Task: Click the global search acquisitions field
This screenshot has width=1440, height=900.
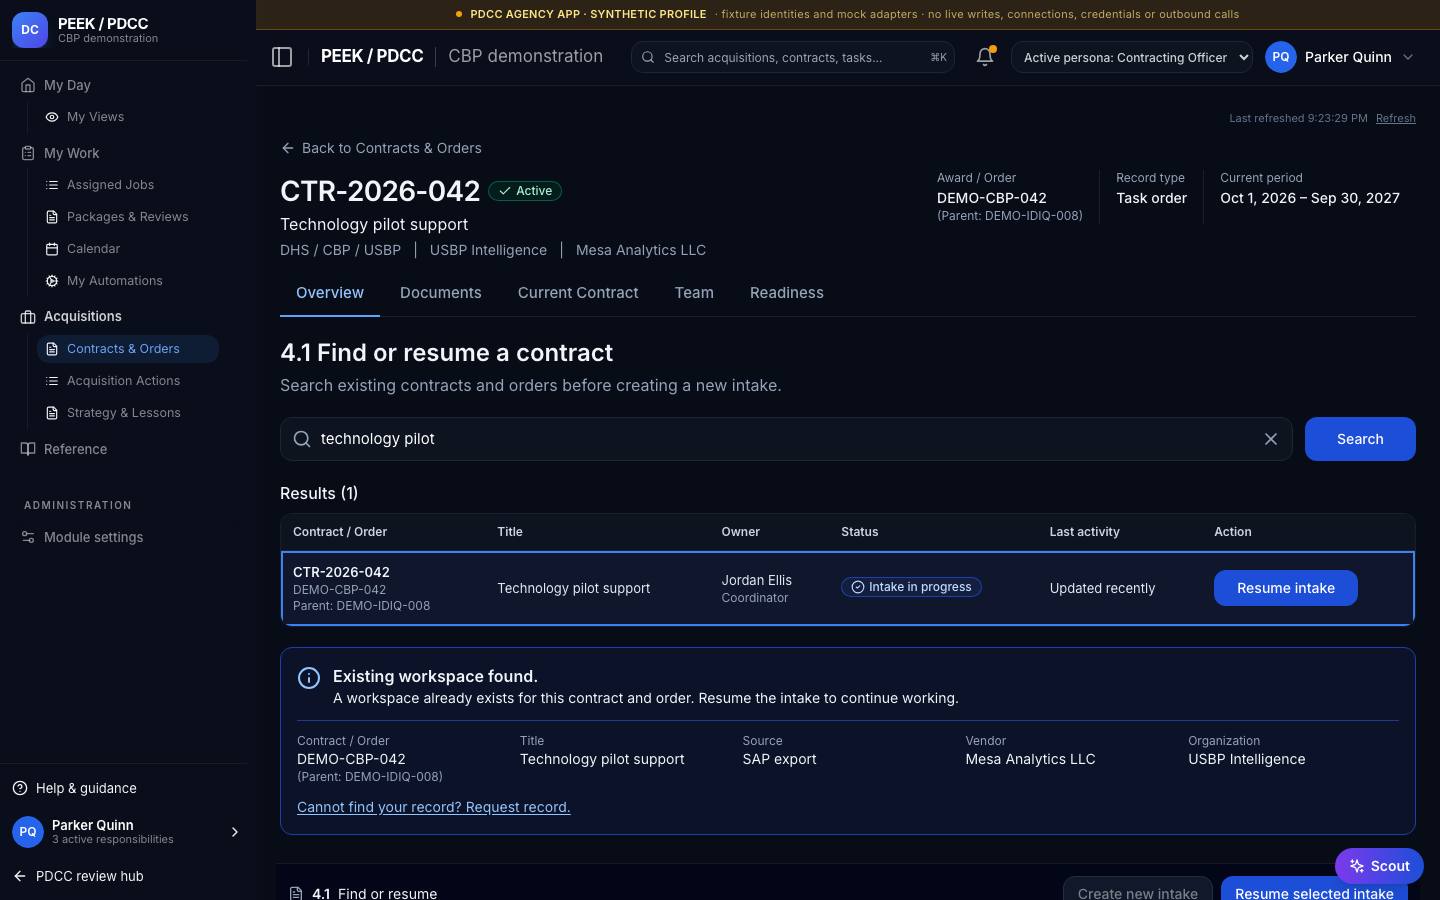Action: [x=793, y=57]
